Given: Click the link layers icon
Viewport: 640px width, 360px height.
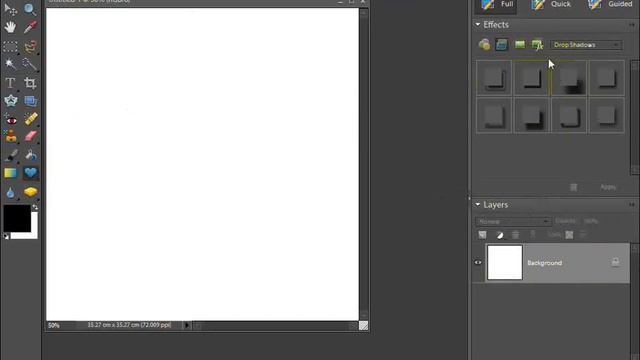Looking at the screenshot, I should pos(533,235).
